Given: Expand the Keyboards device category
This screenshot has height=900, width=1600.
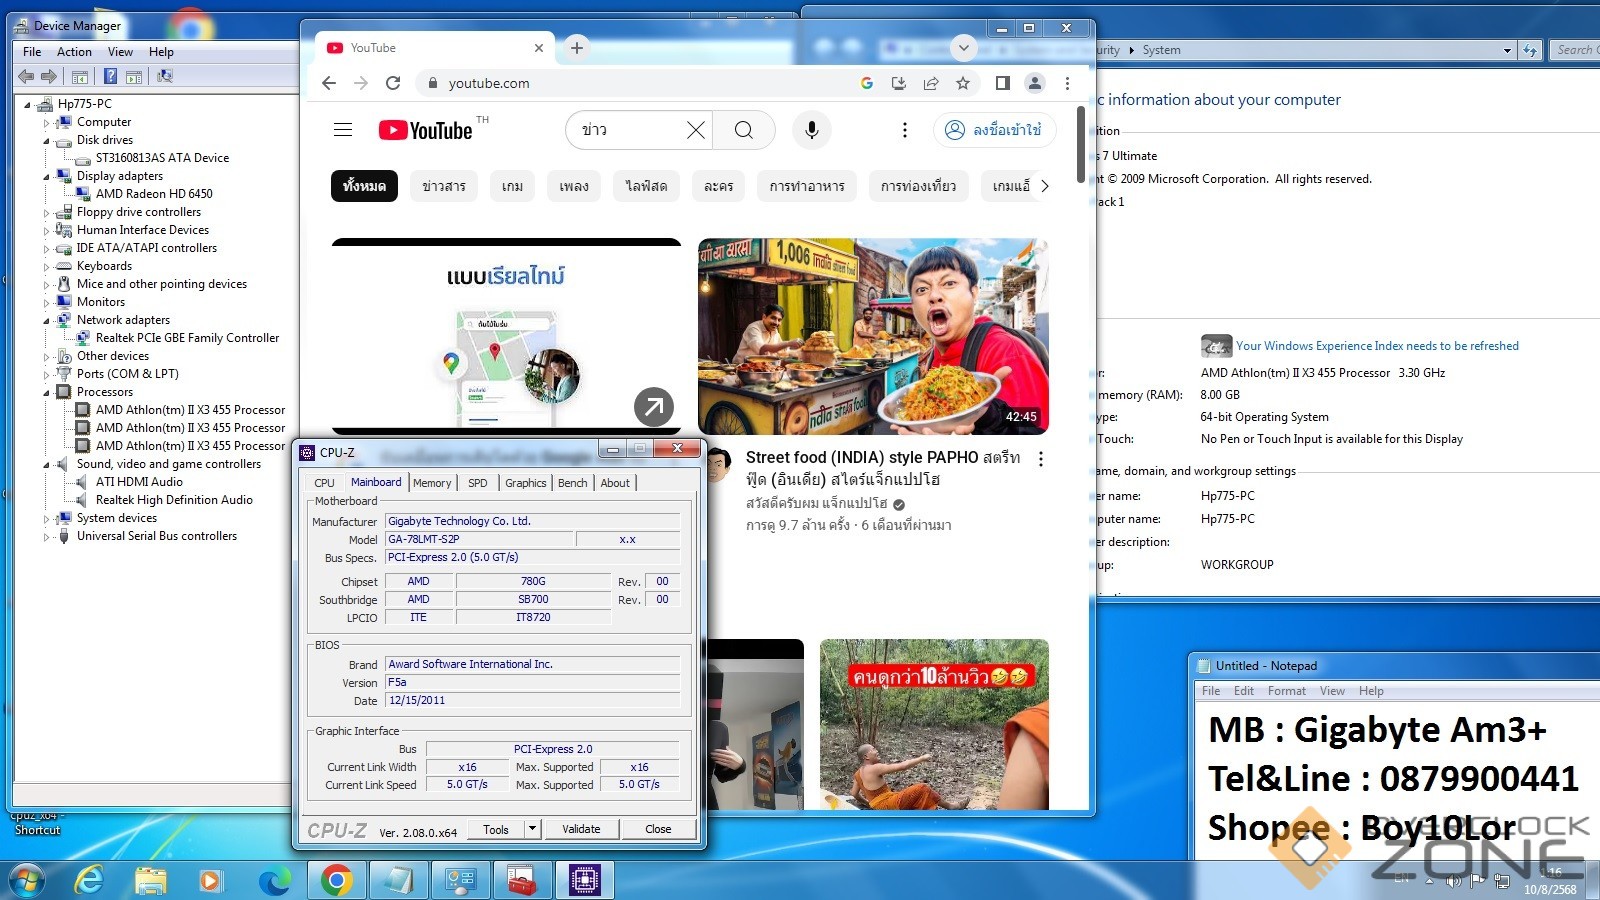Looking at the screenshot, I should point(47,267).
